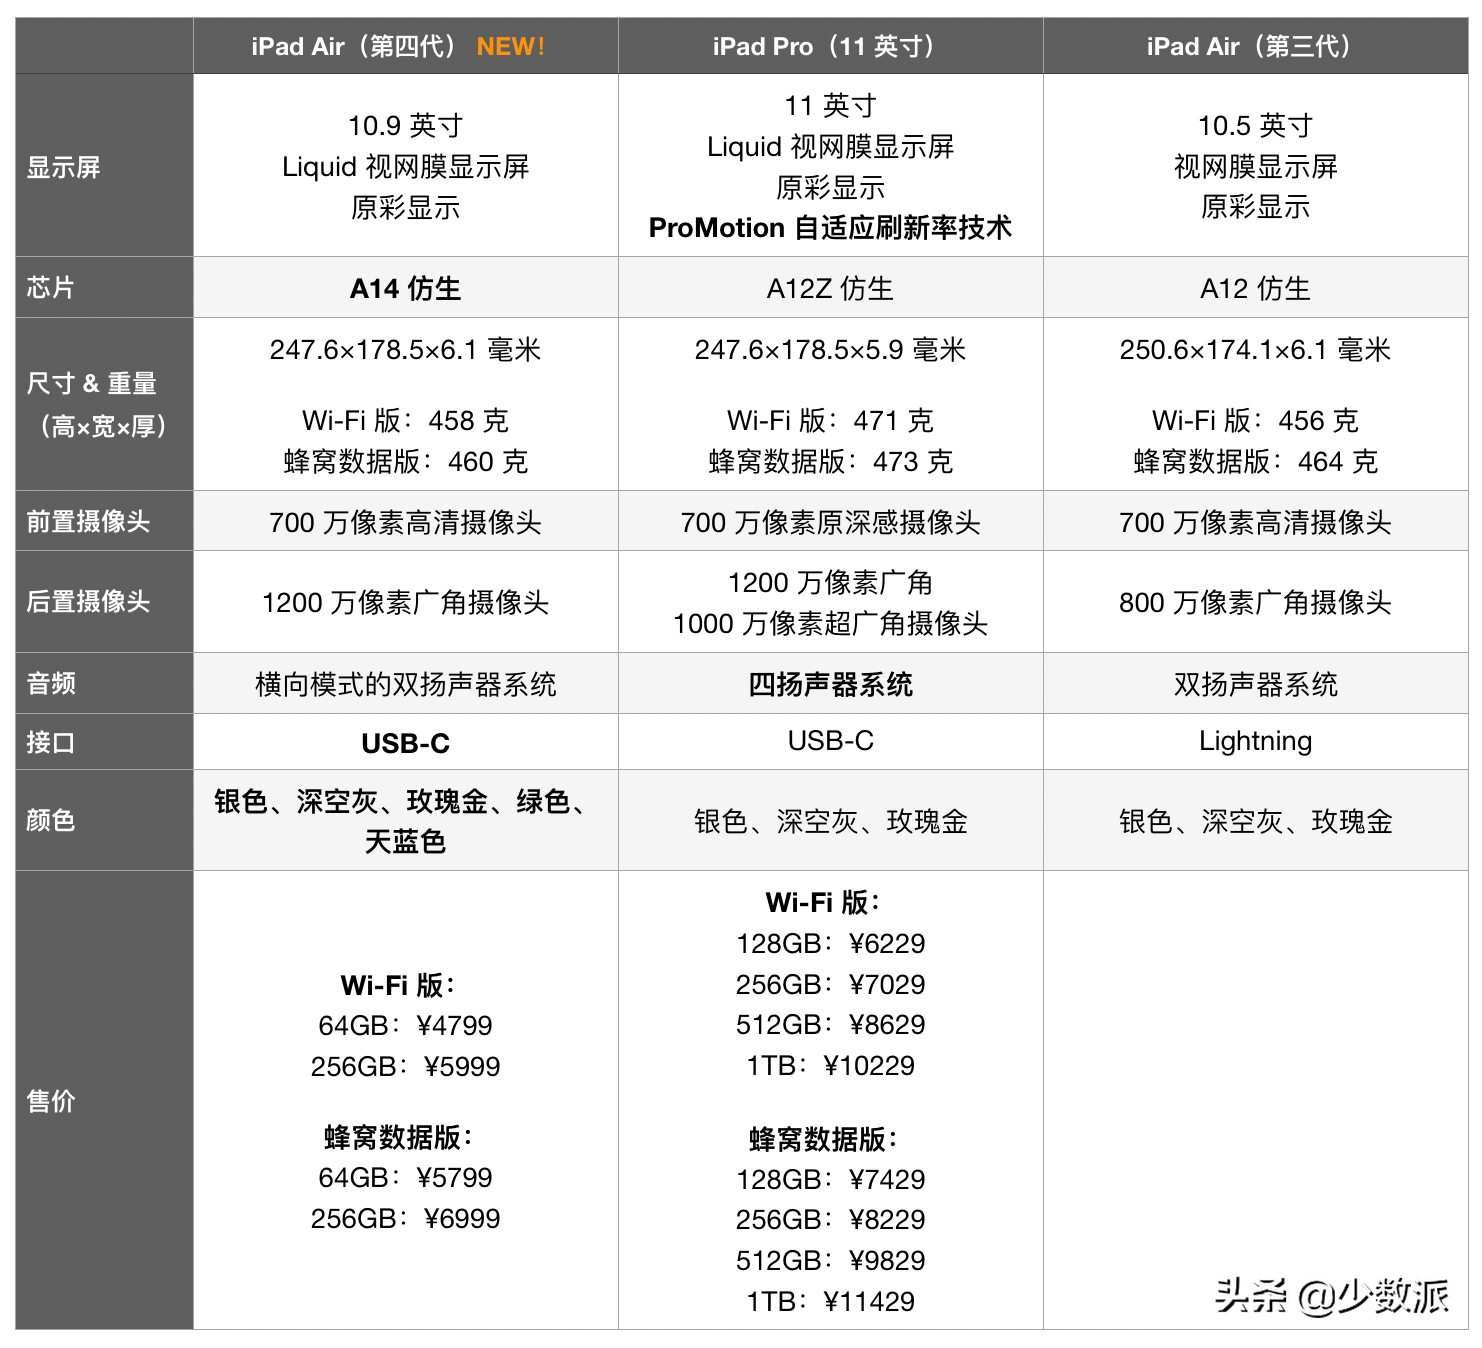Image resolution: width=1482 pixels, height=1348 pixels.
Task: Click the Lightning port cell
Action: click(x=1255, y=741)
